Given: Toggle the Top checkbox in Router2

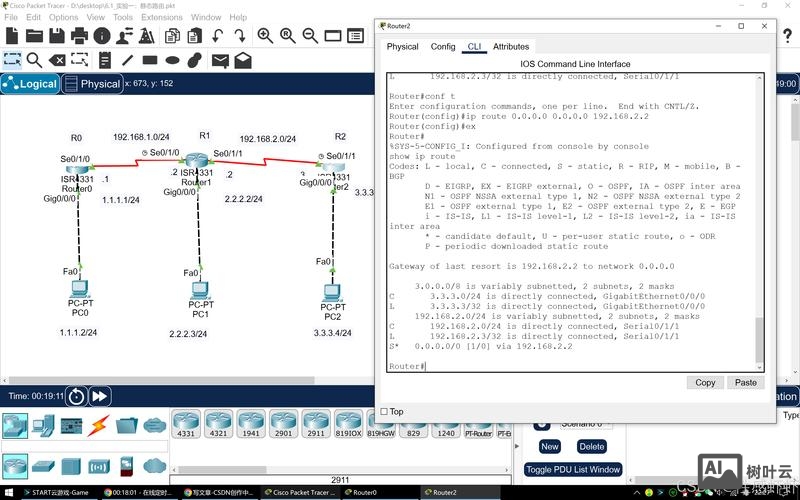Looking at the screenshot, I should (384, 411).
